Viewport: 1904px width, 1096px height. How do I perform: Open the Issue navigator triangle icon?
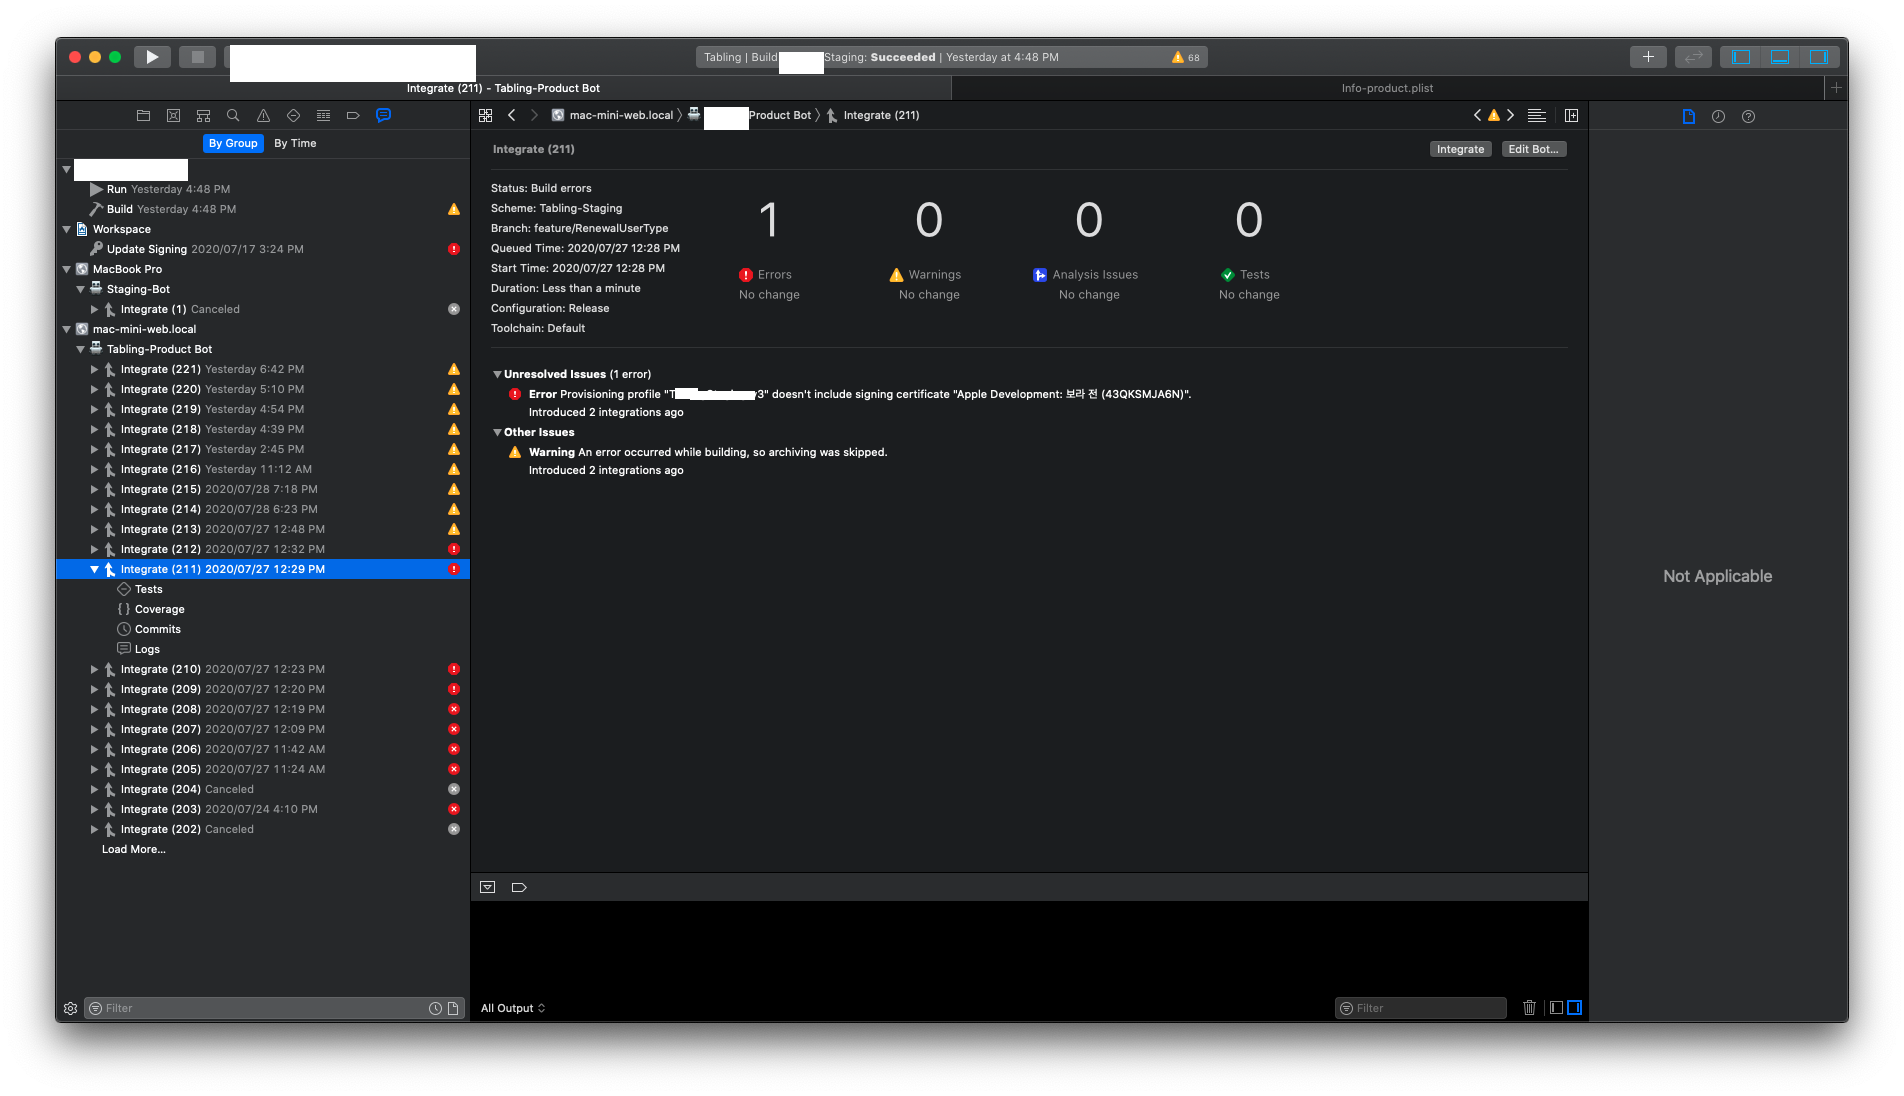[263, 116]
